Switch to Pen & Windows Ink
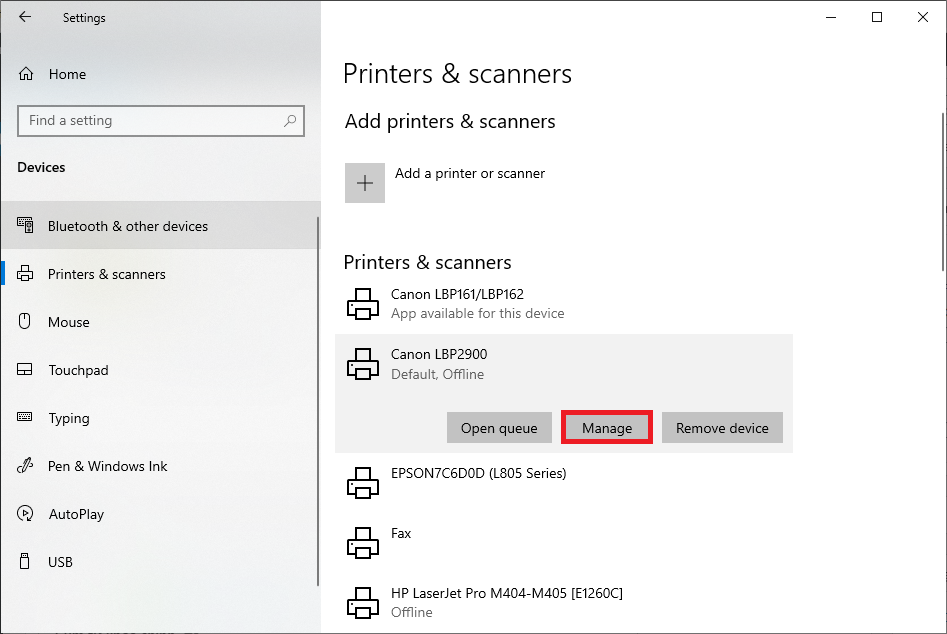Viewport: 947px width, 634px height. click(x=108, y=466)
